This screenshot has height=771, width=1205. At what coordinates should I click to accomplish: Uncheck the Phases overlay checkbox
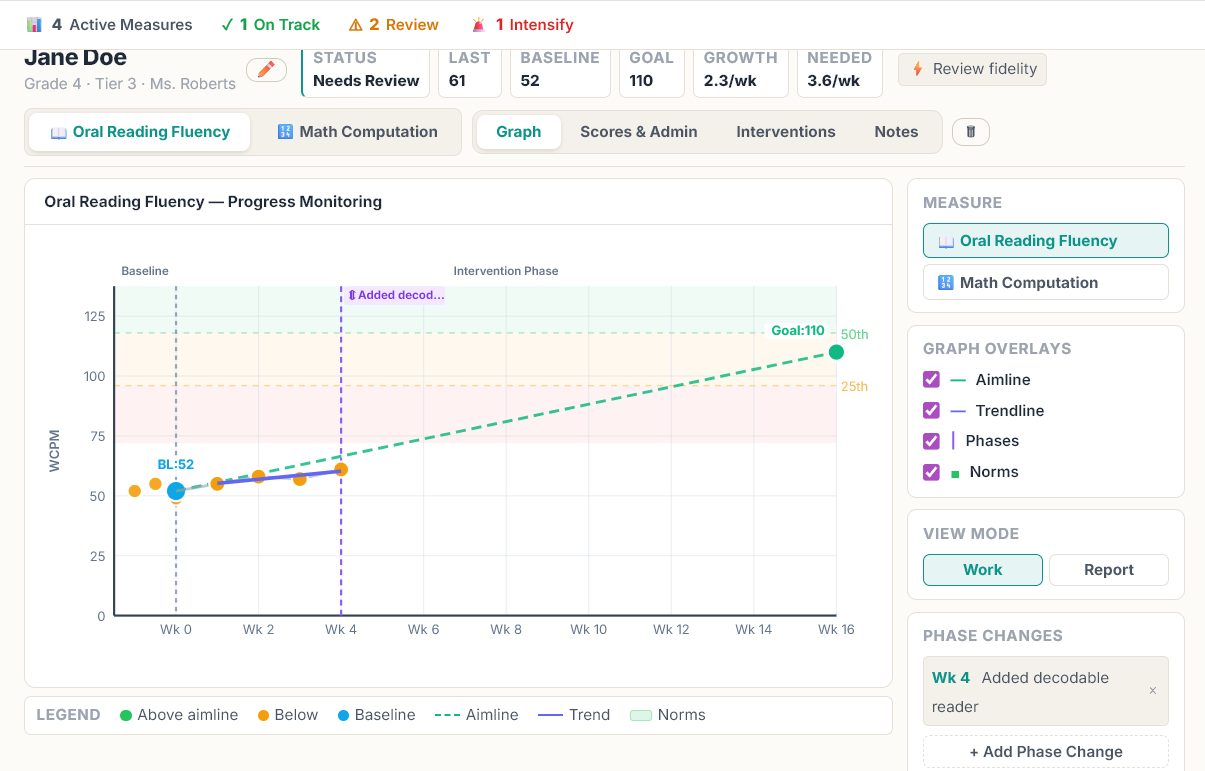(x=931, y=441)
